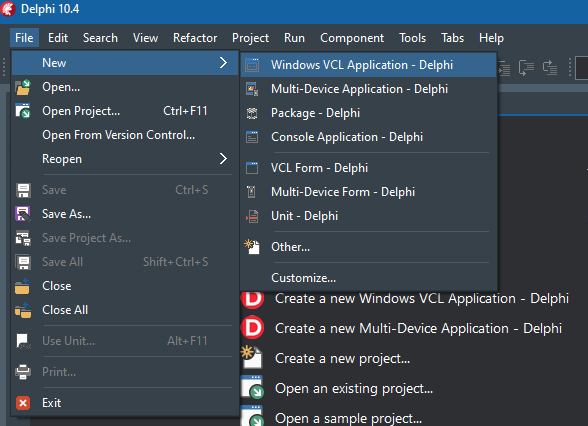This screenshot has width=588, height=426.
Task: Click the Console Application icon in submenu
Action: (252, 137)
